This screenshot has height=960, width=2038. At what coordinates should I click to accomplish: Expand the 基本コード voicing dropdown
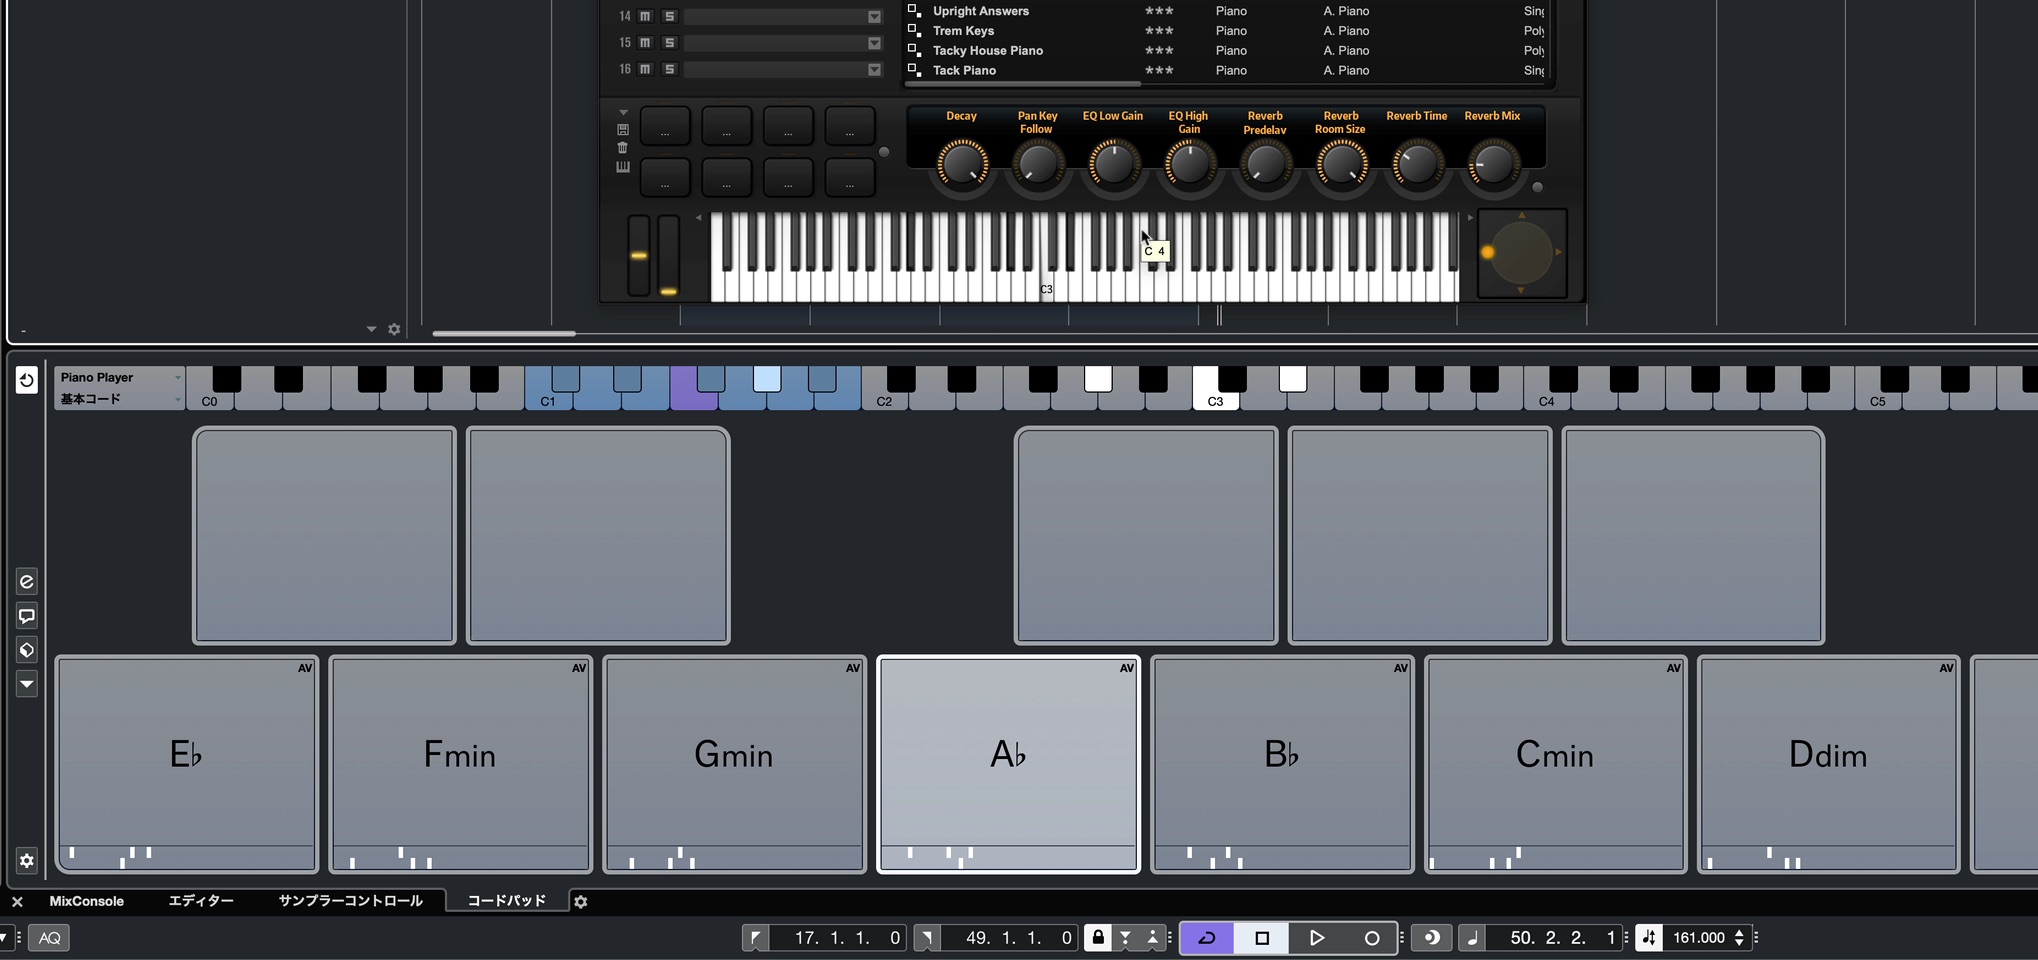click(120, 399)
